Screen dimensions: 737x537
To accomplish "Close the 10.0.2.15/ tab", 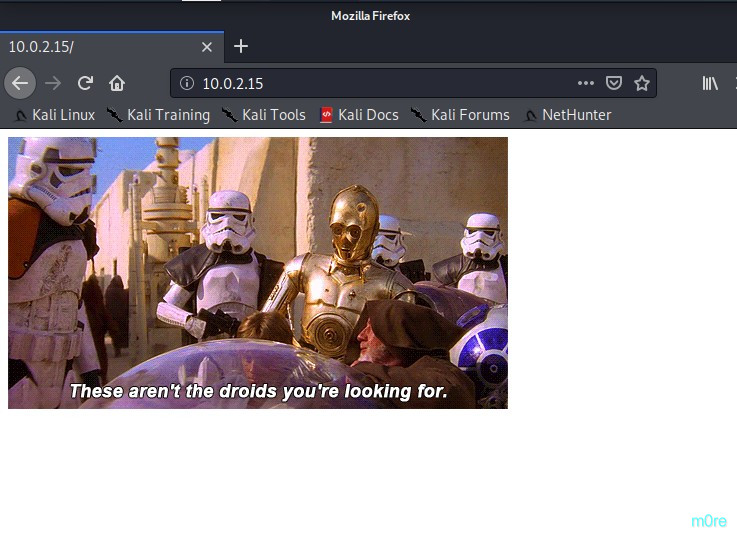I will click(207, 47).
